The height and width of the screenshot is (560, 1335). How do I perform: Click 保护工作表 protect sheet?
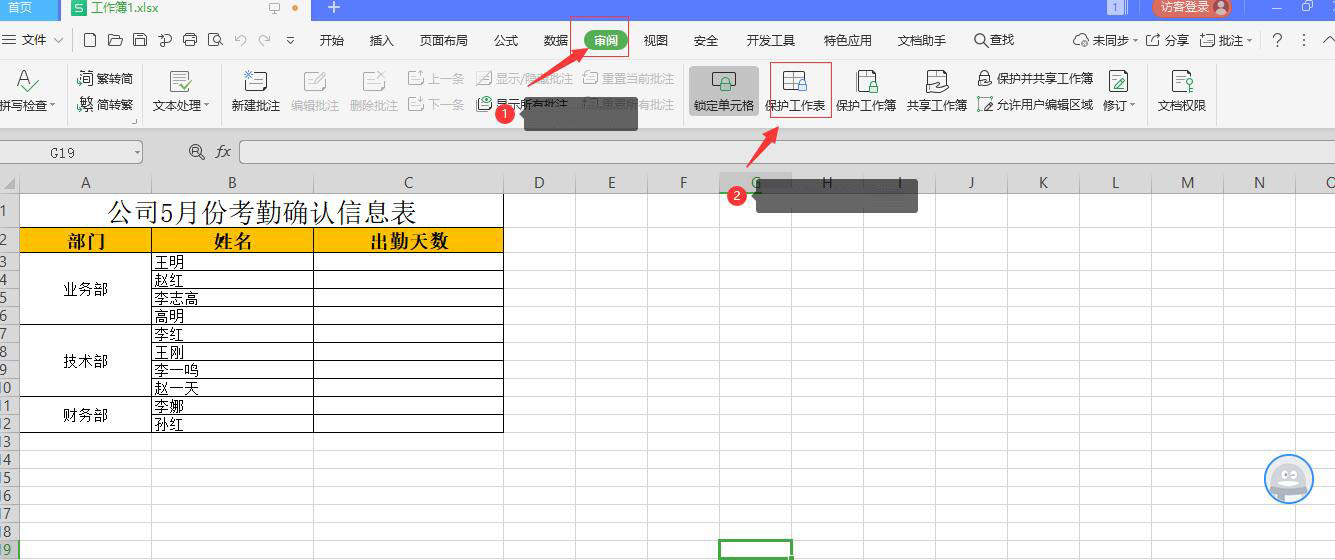pos(795,90)
